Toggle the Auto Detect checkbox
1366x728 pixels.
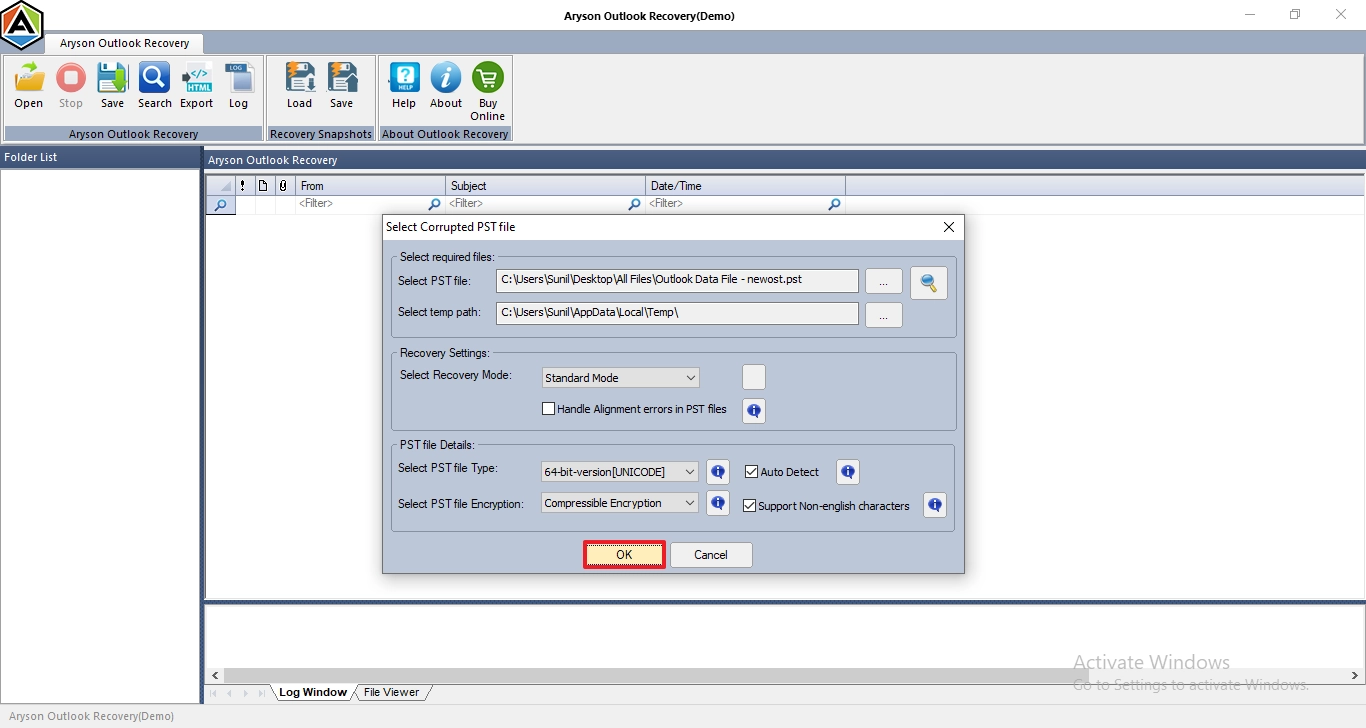click(752, 472)
